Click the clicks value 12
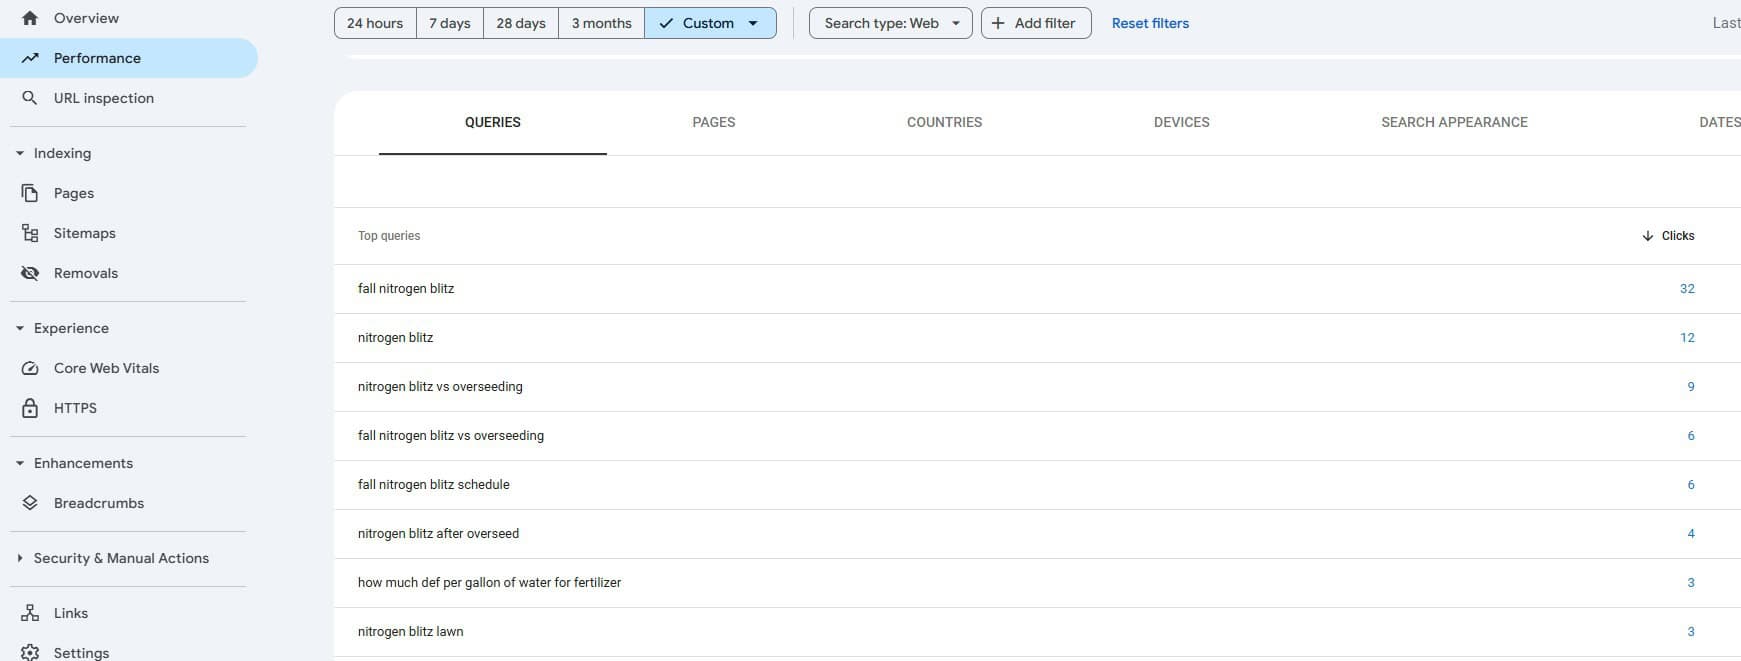This screenshot has width=1741, height=661. pyautogui.click(x=1687, y=338)
